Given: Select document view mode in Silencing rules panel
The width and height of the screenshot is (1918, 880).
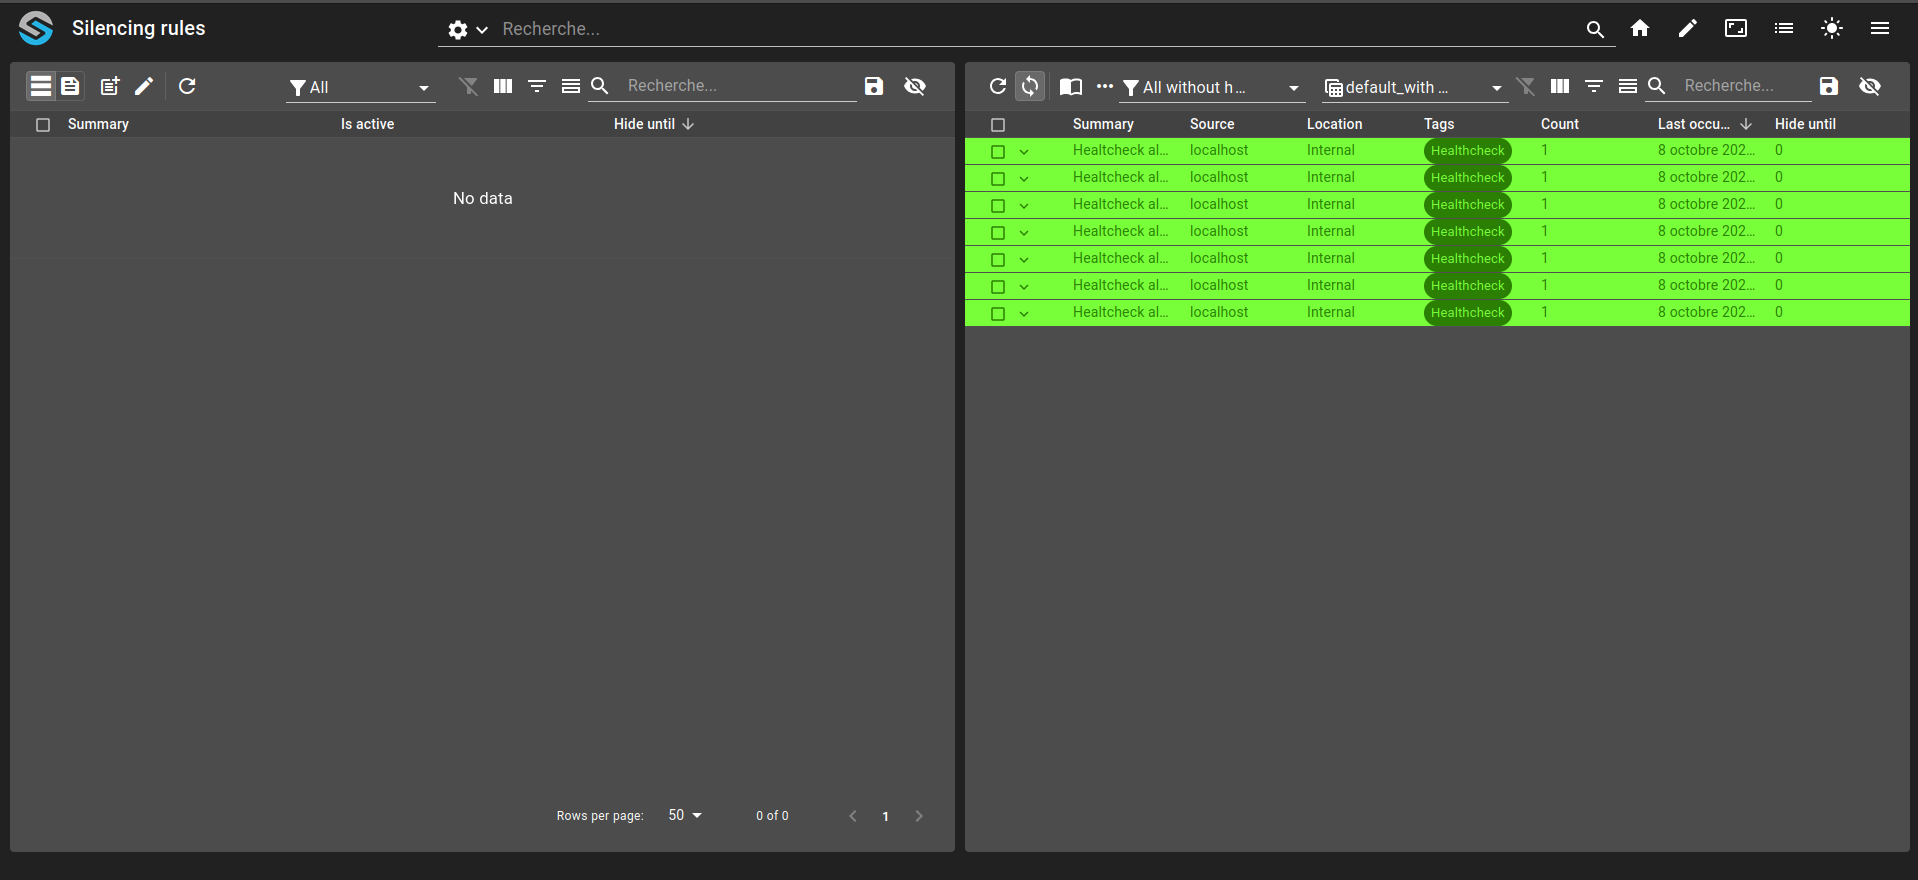Looking at the screenshot, I should click(x=70, y=86).
